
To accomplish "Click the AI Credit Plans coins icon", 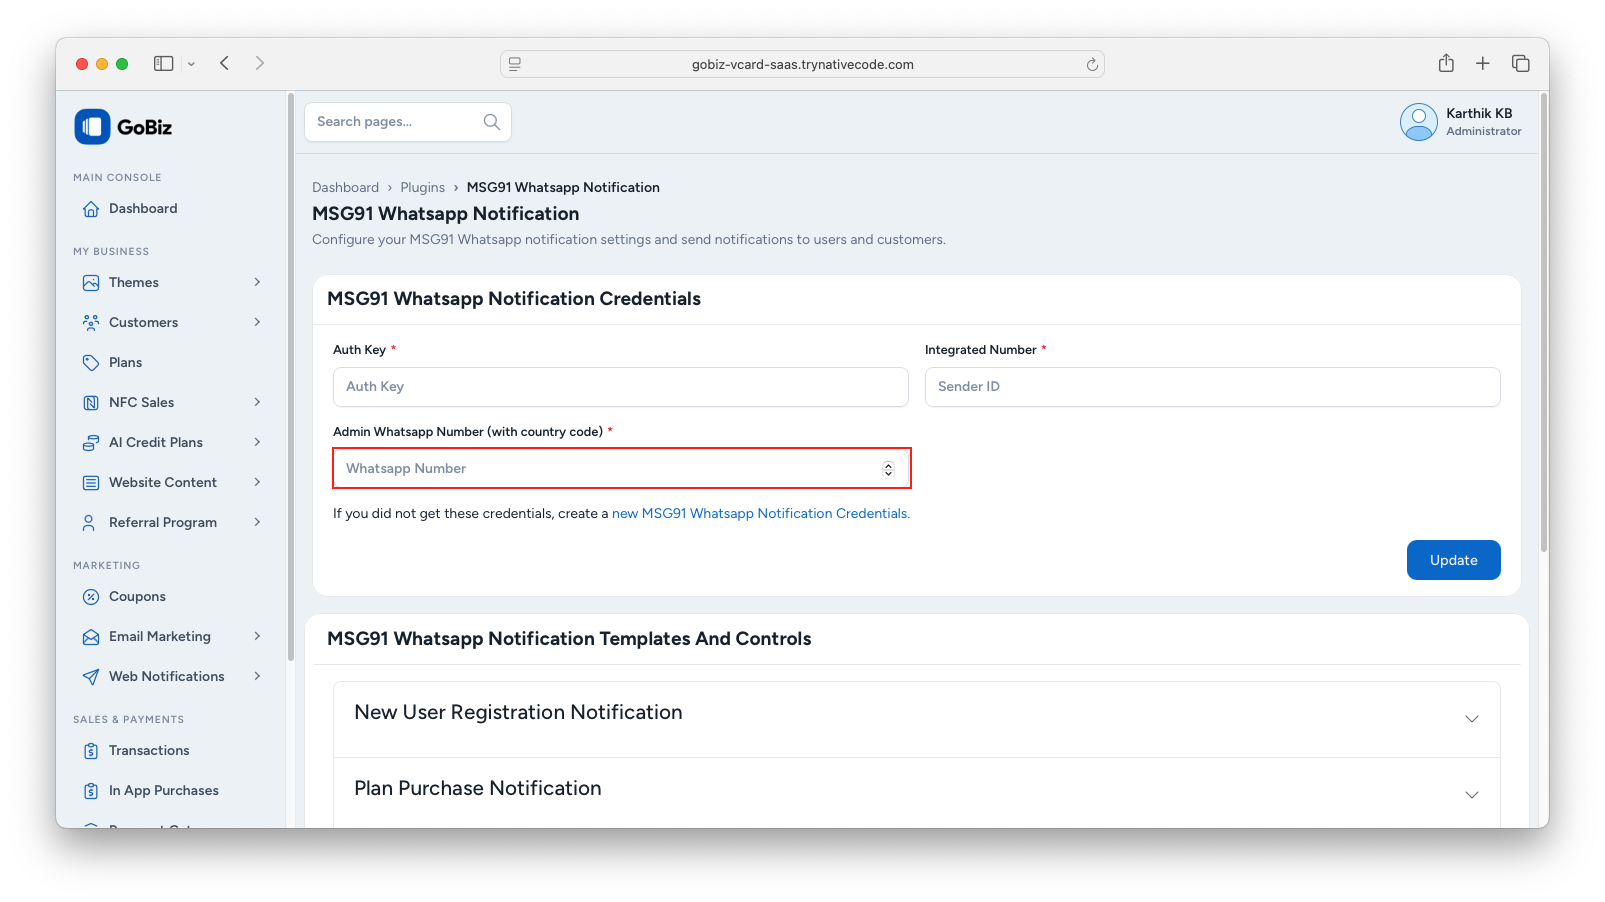I will 91,443.
